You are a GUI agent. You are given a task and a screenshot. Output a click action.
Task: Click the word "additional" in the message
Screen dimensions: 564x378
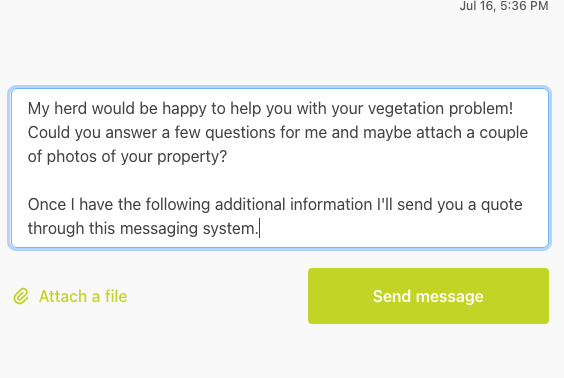coord(250,205)
